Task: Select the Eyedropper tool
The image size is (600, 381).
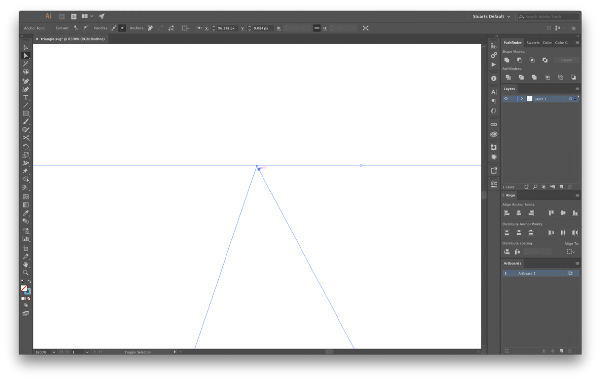Action: tap(26, 213)
